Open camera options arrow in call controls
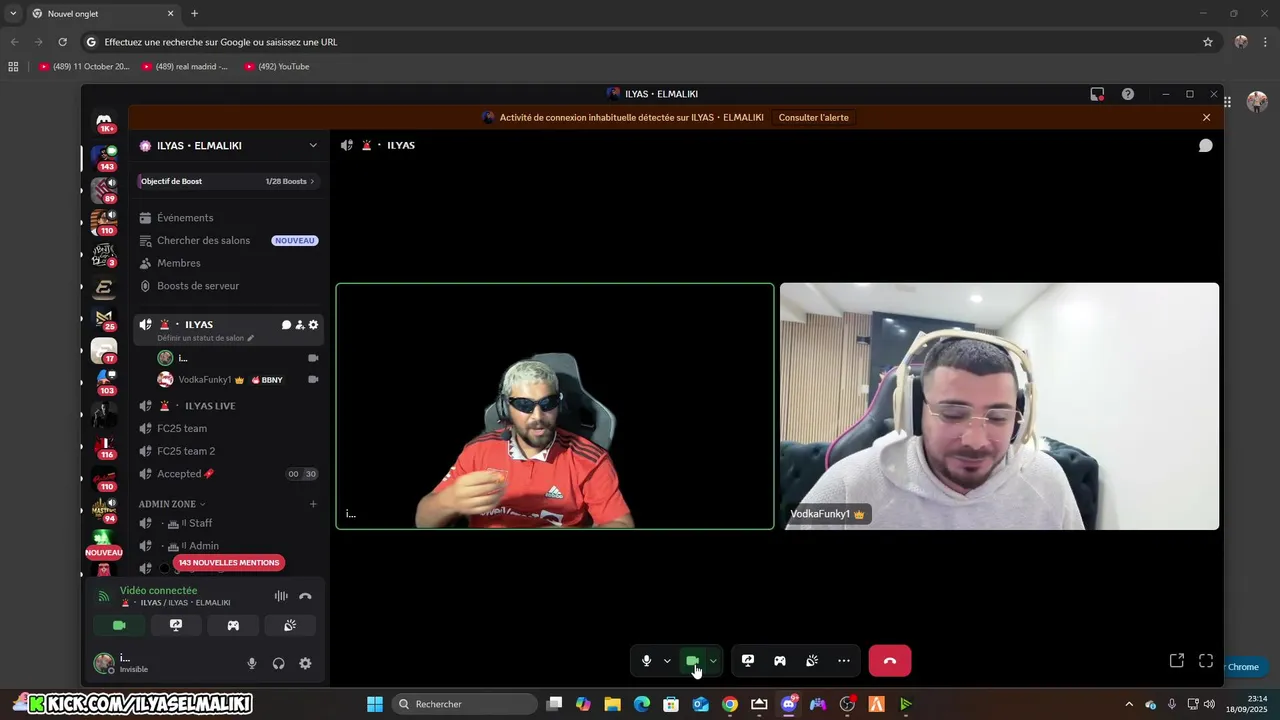 coord(713,661)
